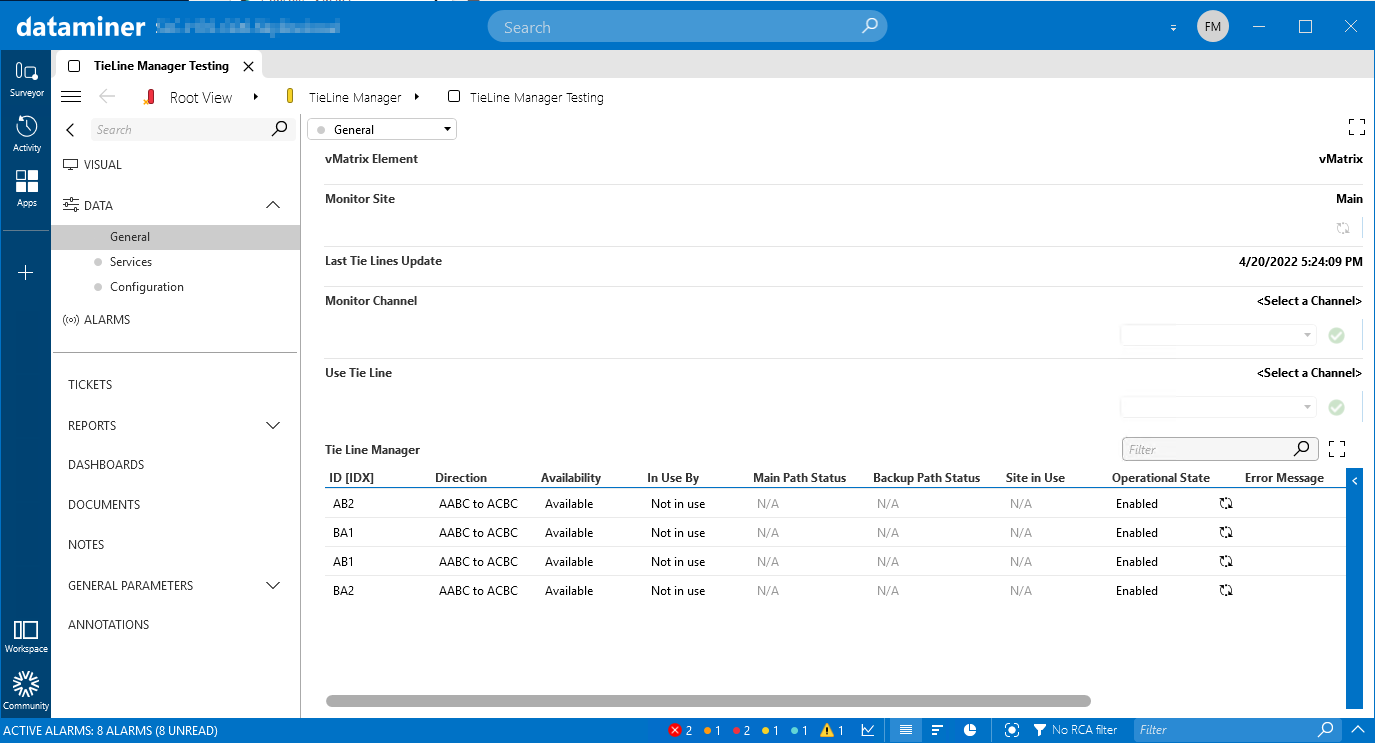Open the General page dropdown selector

(x=382, y=129)
